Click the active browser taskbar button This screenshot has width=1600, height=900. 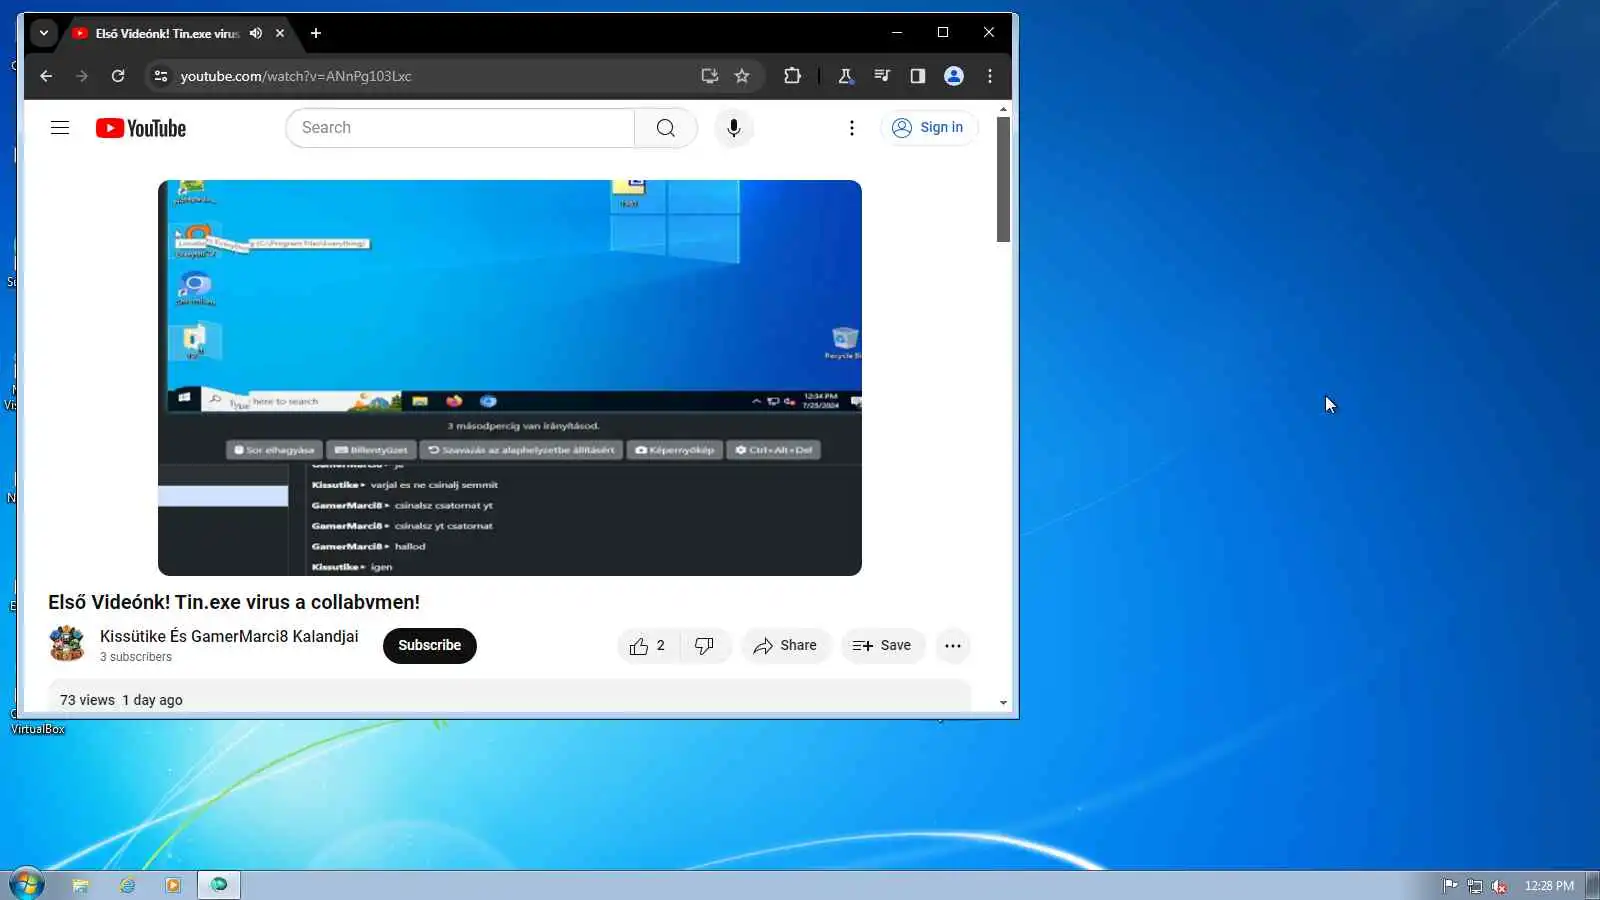219,885
